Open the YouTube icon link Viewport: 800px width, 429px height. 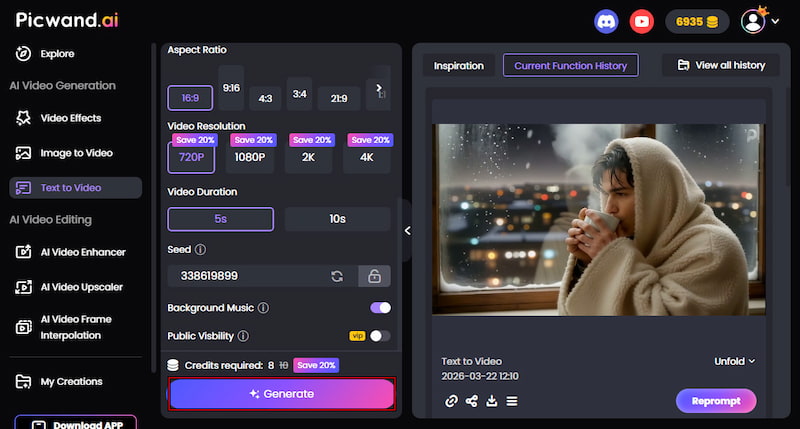point(641,22)
